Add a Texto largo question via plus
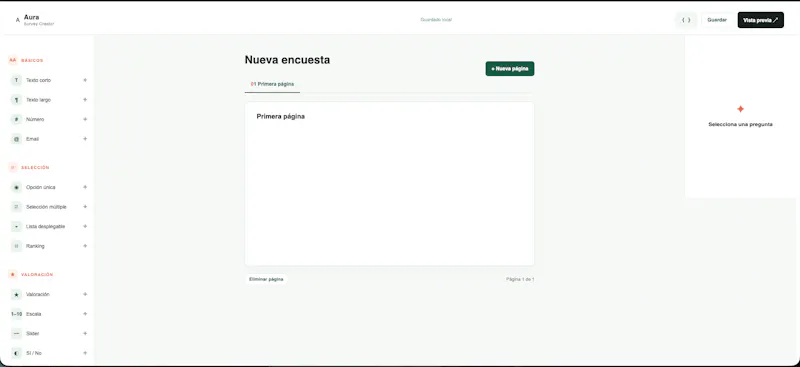The height and width of the screenshot is (367, 800). (x=85, y=100)
